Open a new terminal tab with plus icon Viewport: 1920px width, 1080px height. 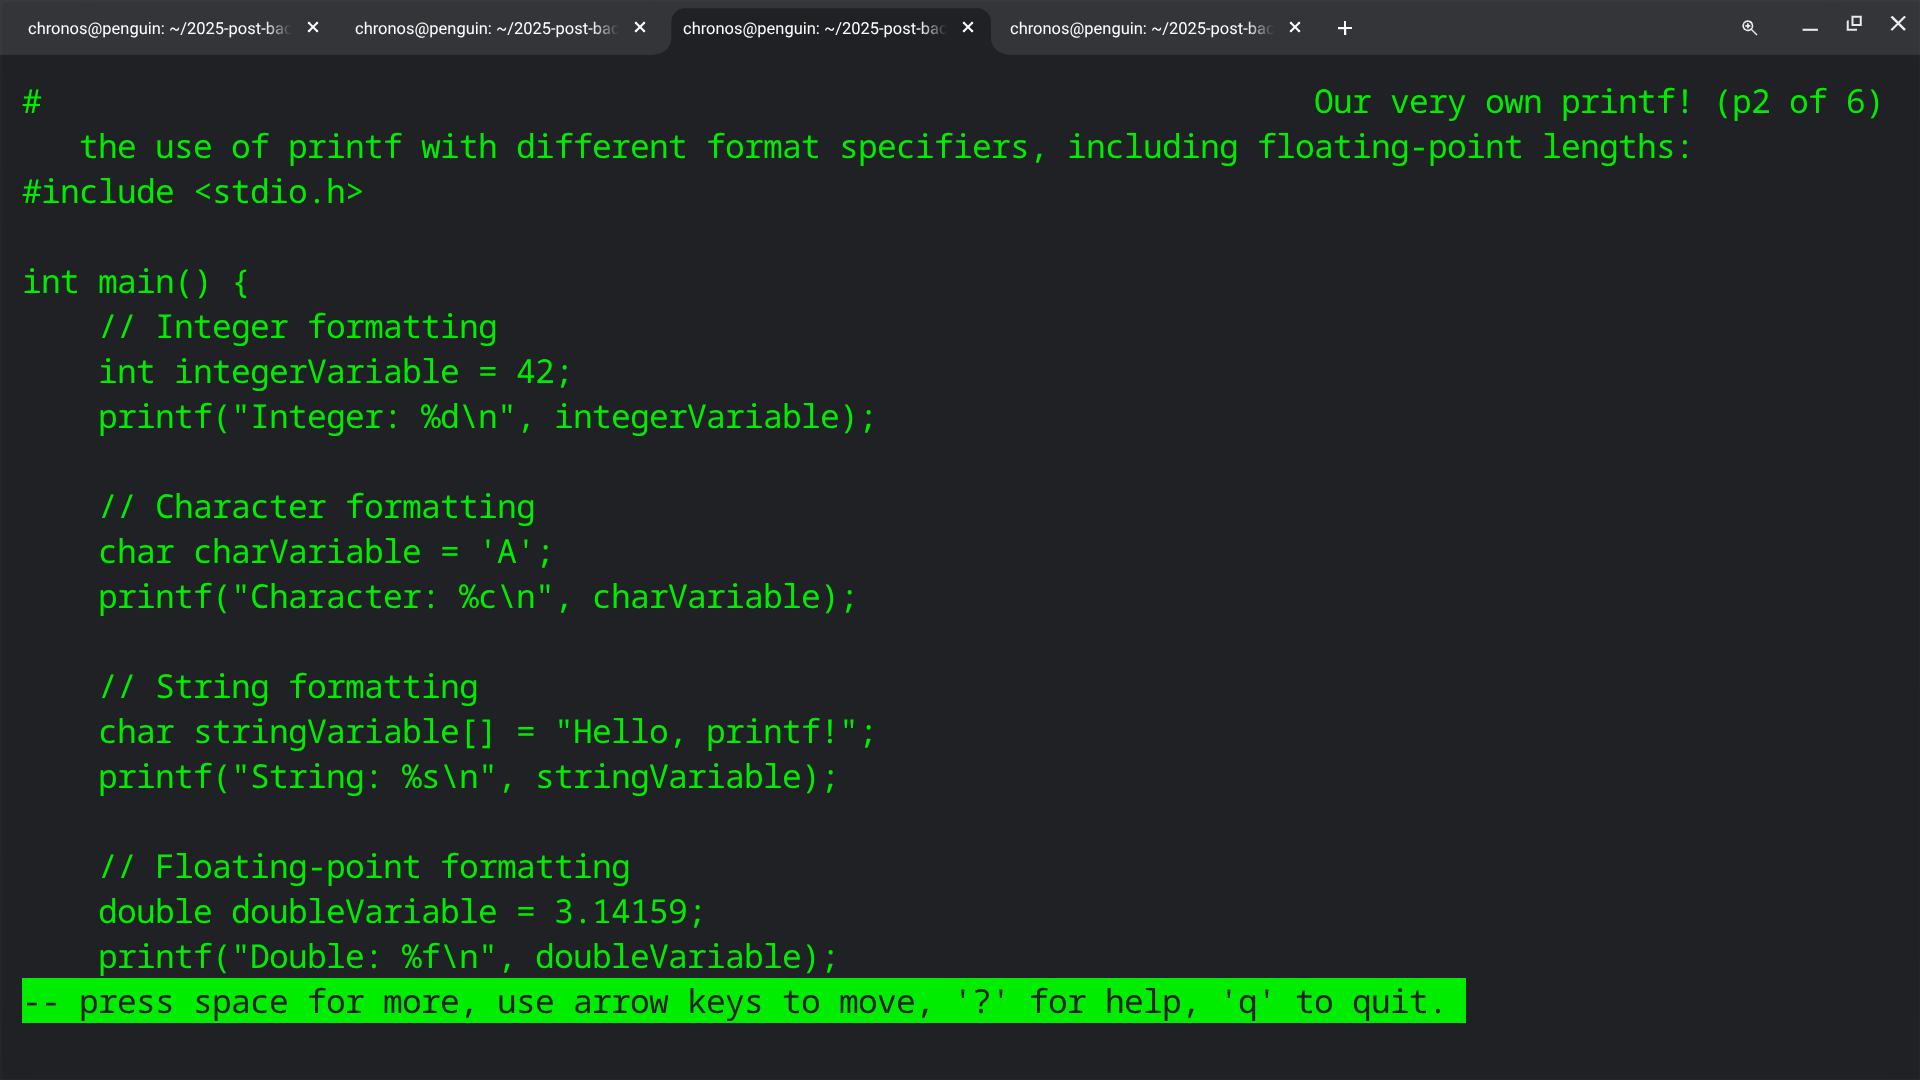[x=1345, y=28]
